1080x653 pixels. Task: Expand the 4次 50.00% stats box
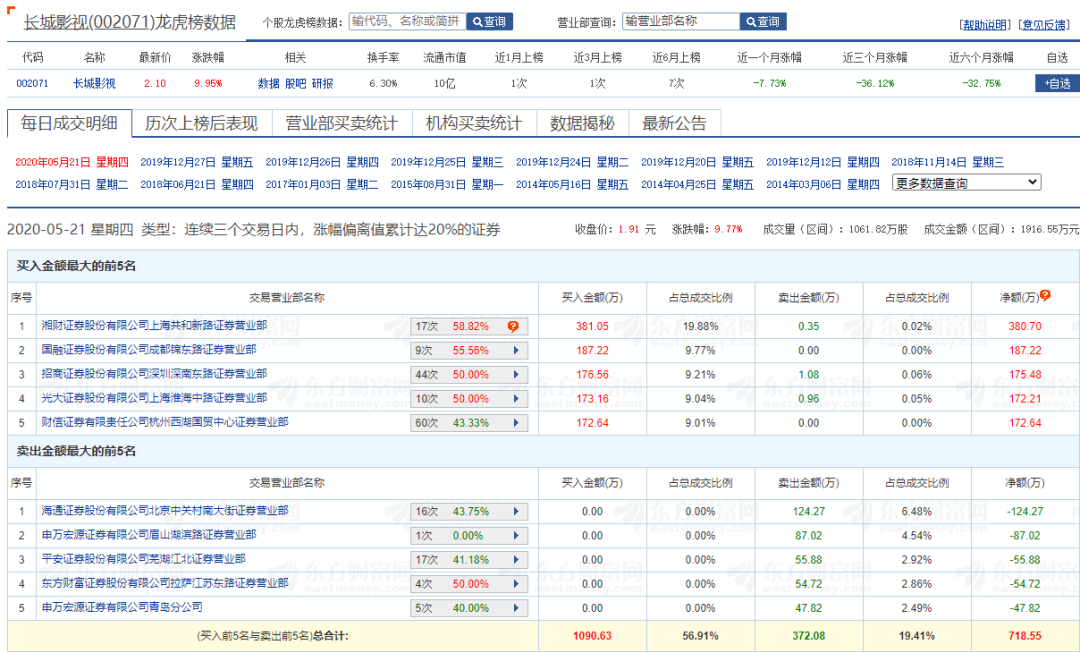pyautogui.click(x=516, y=584)
